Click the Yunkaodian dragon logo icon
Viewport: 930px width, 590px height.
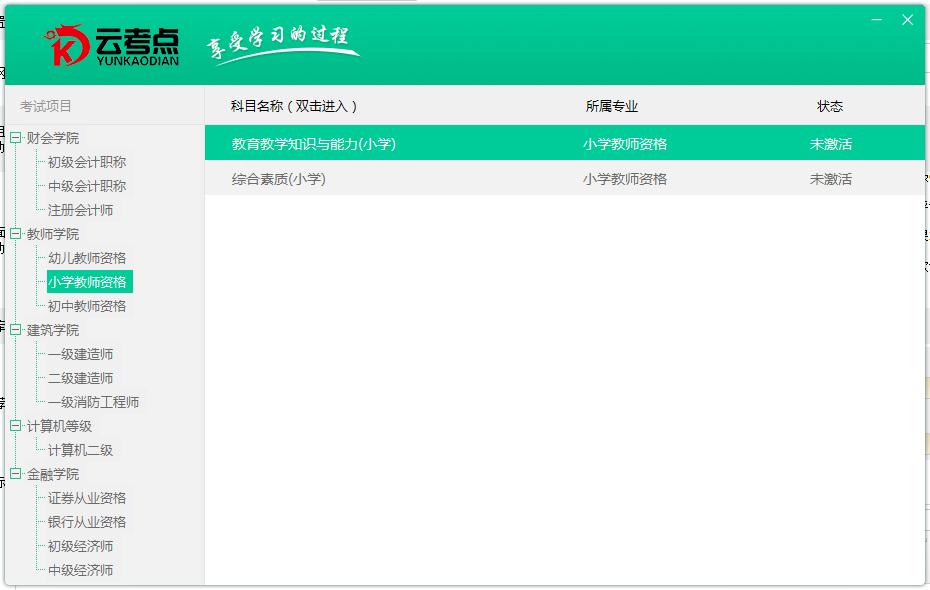pos(66,45)
